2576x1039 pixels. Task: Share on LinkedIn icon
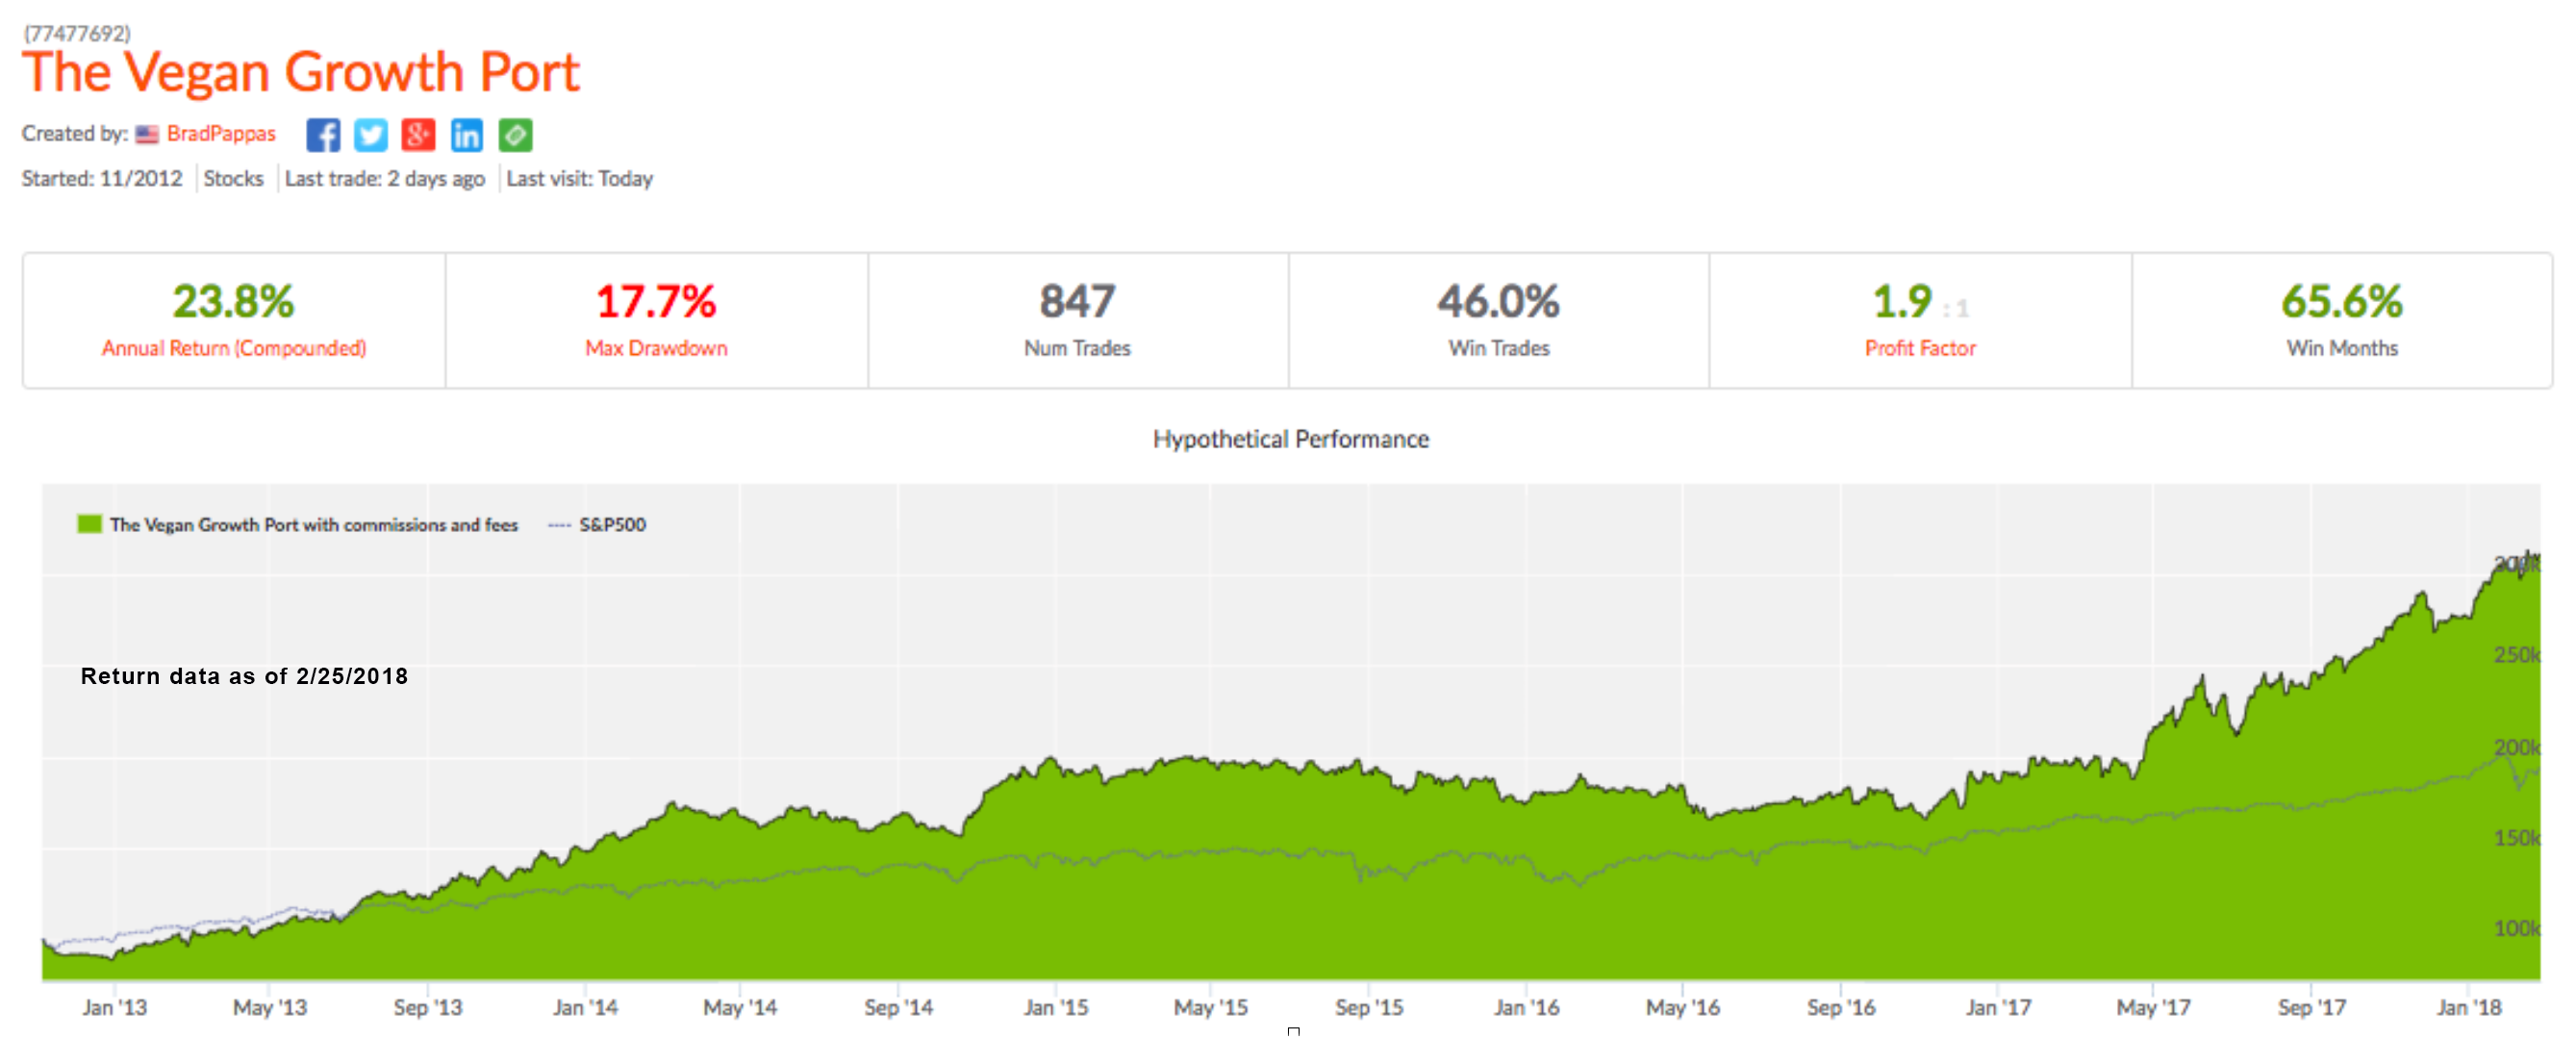pyautogui.click(x=467, y=135)
